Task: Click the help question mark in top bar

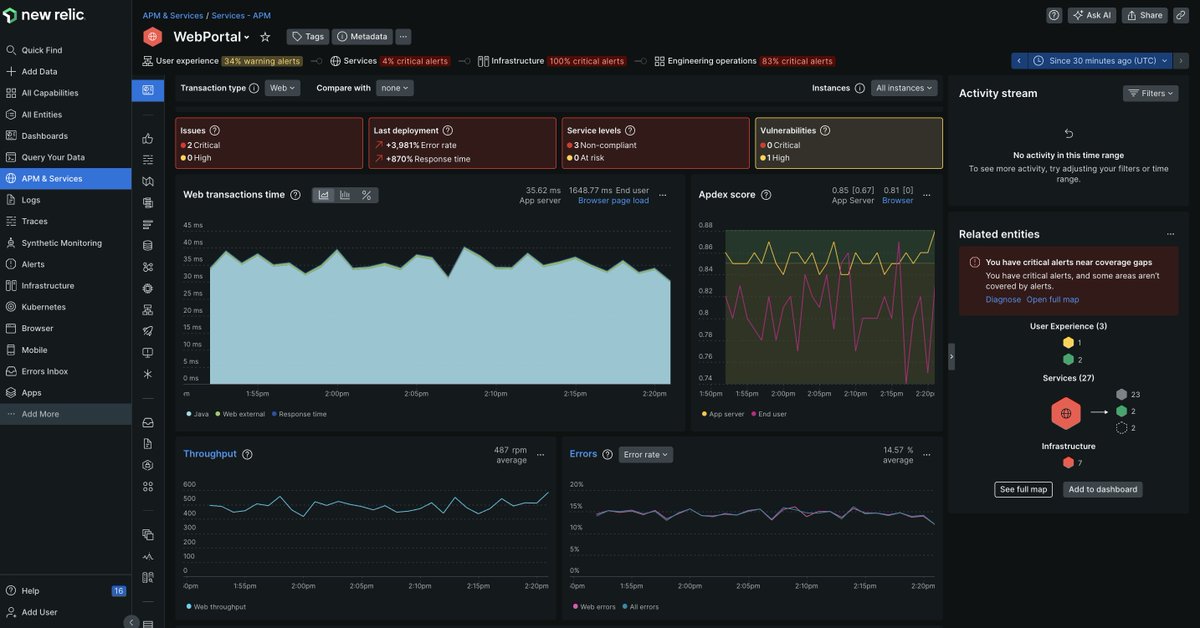Action: point(1054,15)
